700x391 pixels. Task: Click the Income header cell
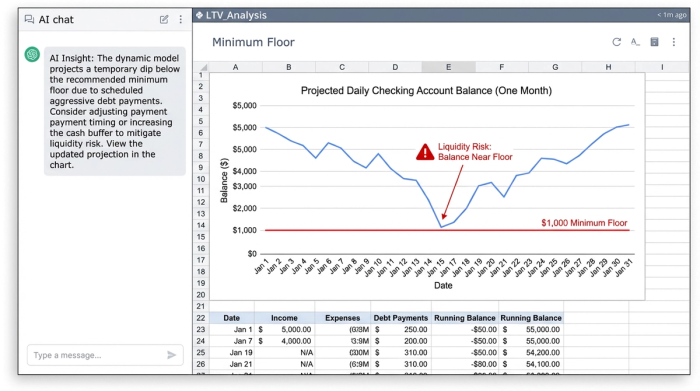coord(284,318)
